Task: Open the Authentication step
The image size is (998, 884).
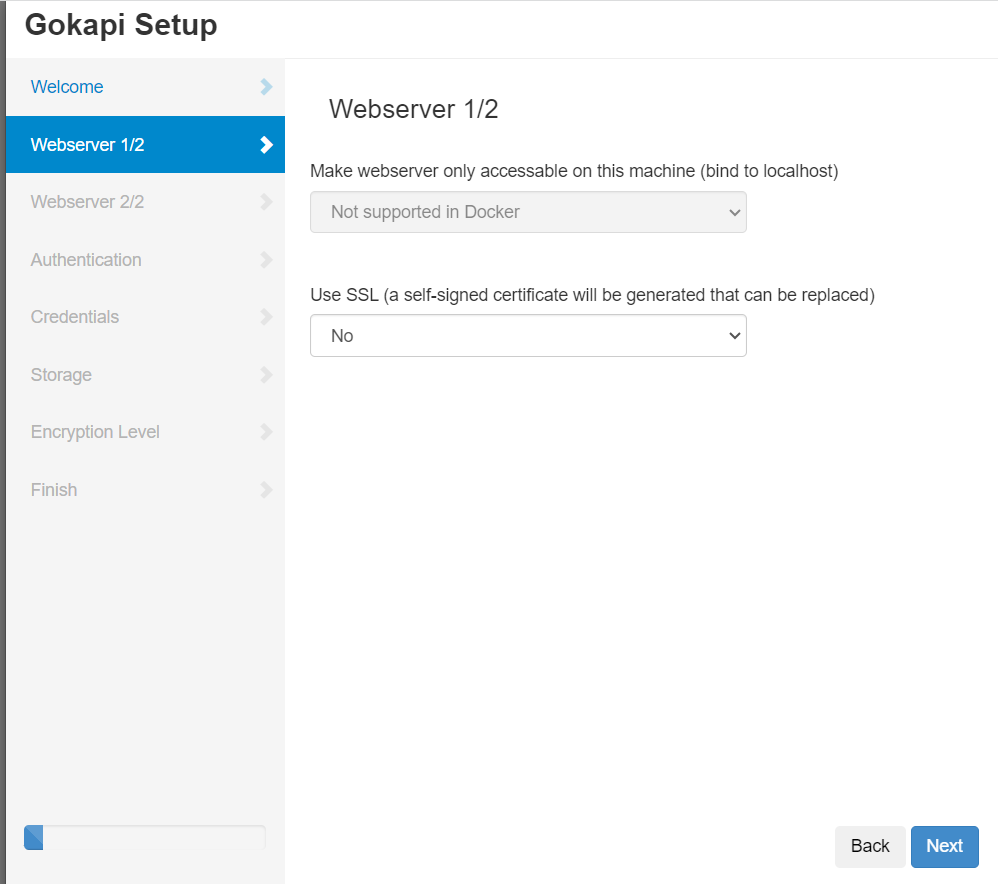Action: (x=145, y=260)
